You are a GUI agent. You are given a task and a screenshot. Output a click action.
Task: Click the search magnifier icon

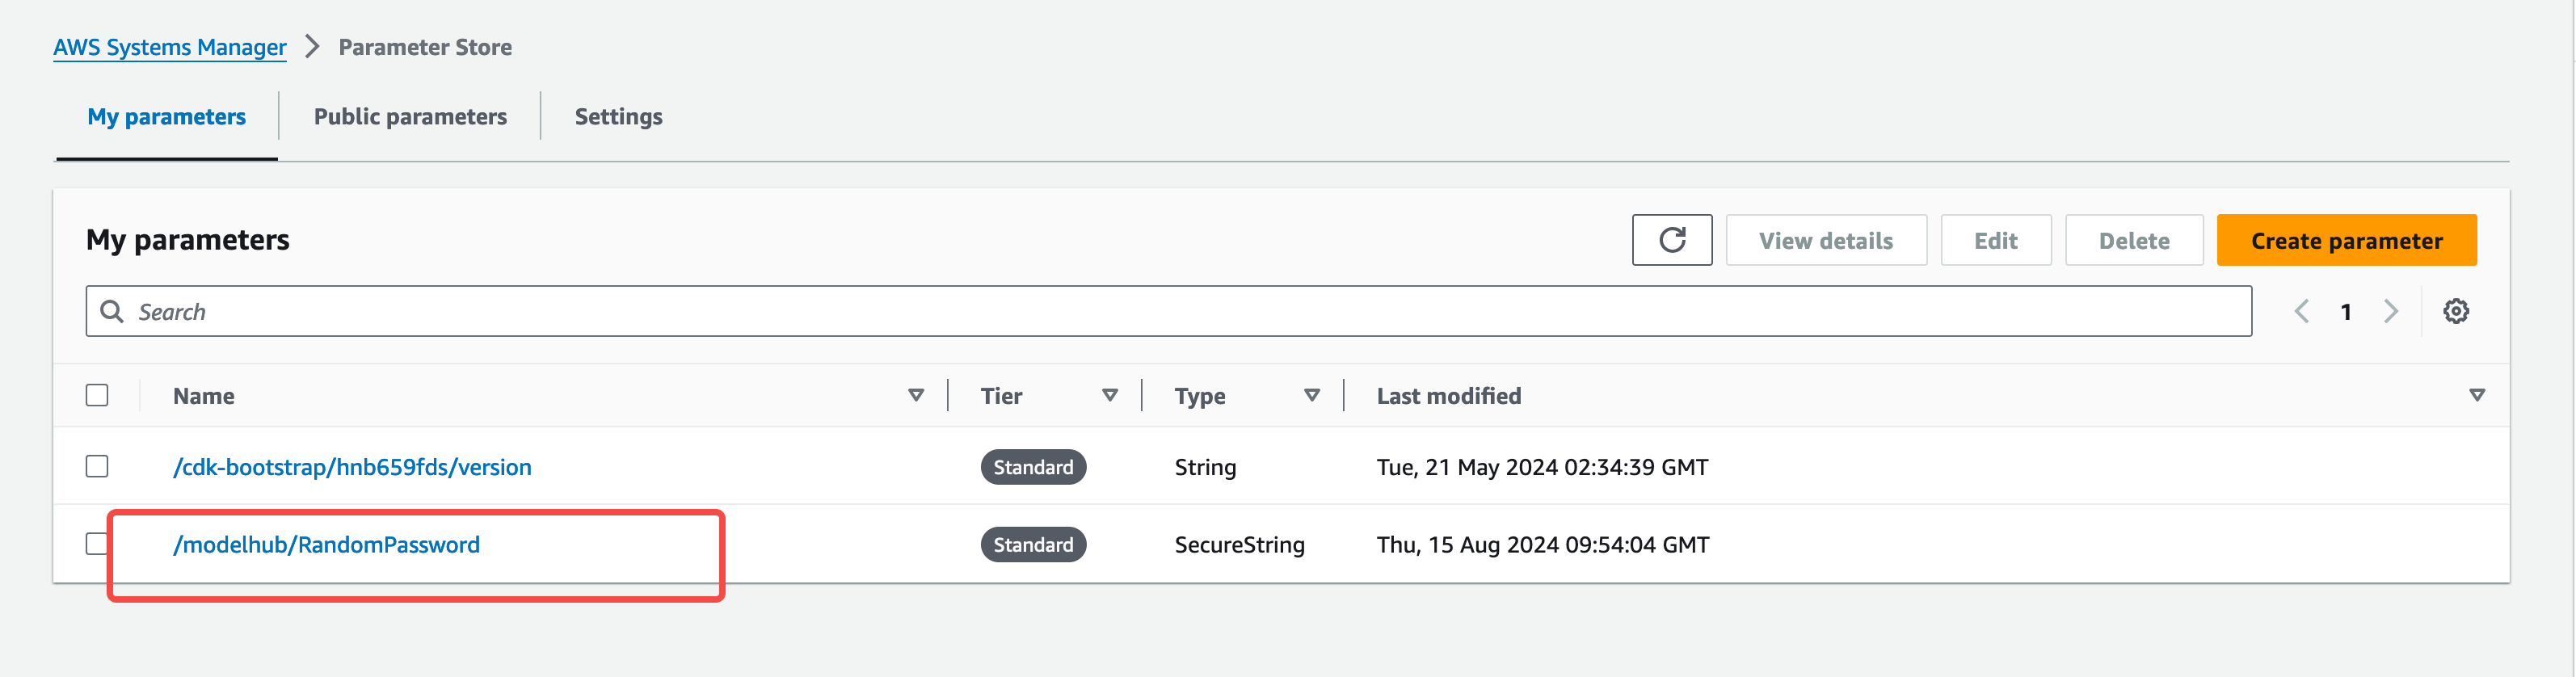pos(112,311)
